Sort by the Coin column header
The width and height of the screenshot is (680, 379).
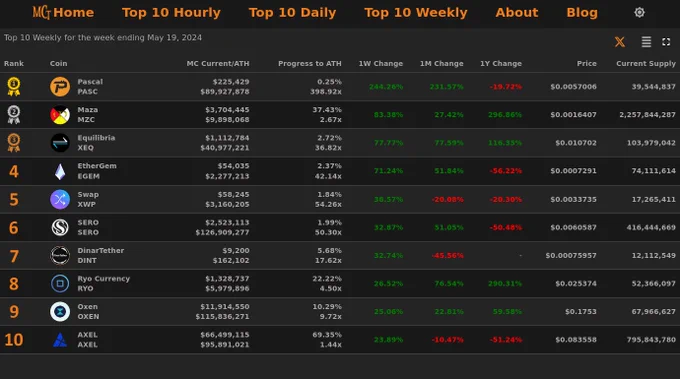pos(59,63)
